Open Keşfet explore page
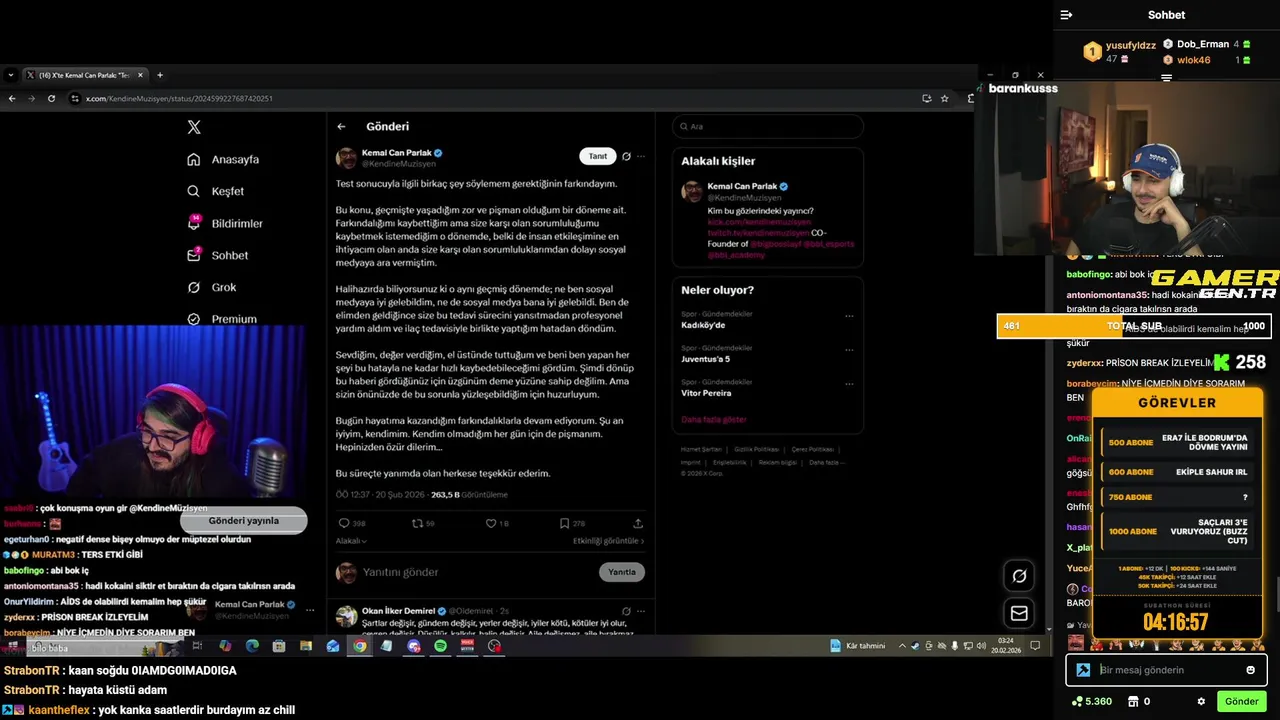1280x720 pixels. tap(215, 191)
